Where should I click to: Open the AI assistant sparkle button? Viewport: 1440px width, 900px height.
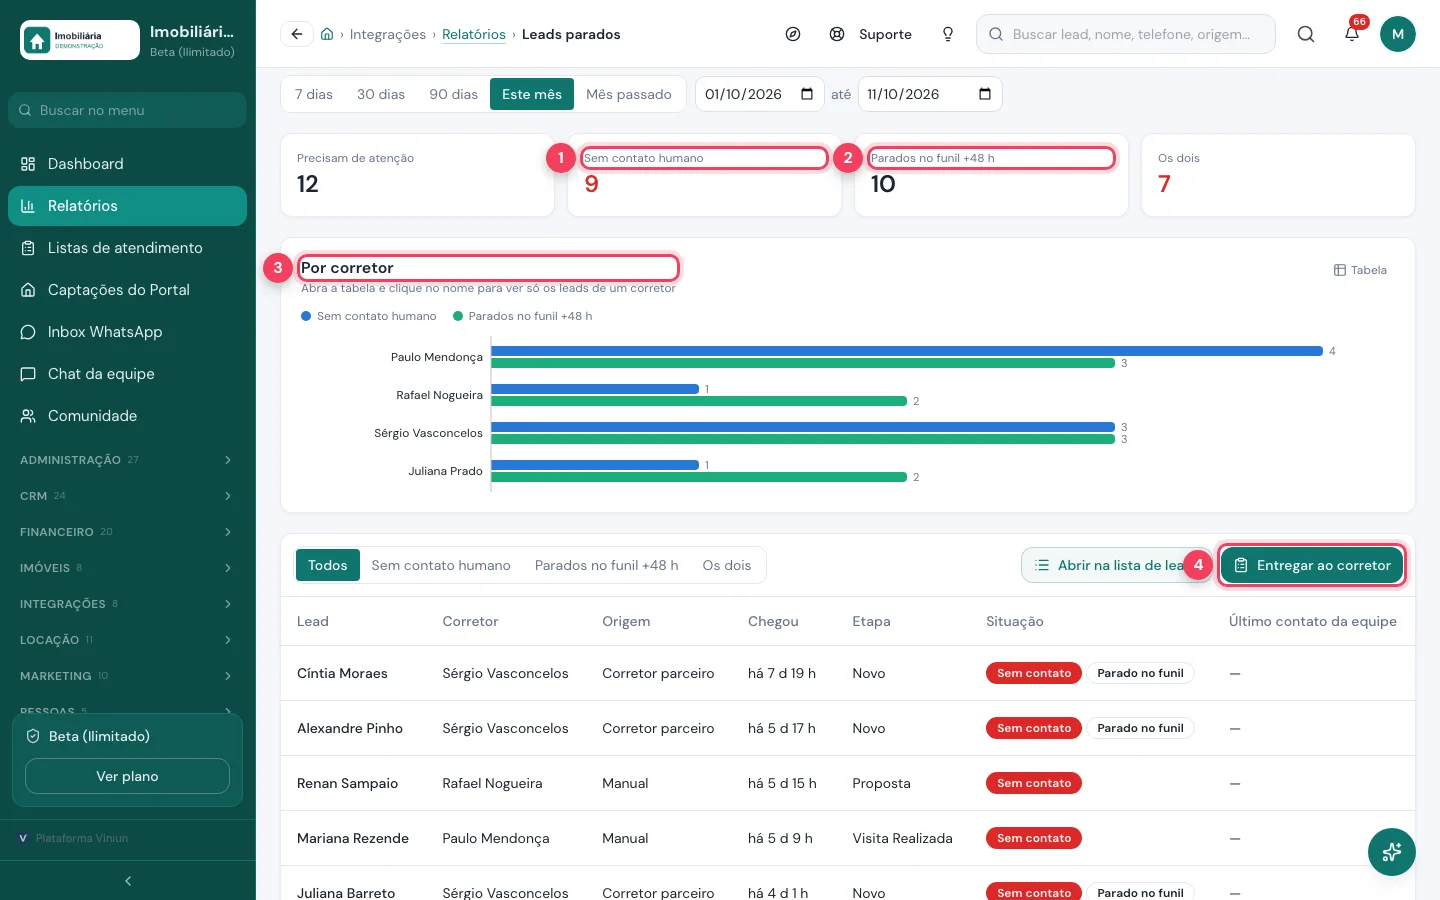(1392, 852)
